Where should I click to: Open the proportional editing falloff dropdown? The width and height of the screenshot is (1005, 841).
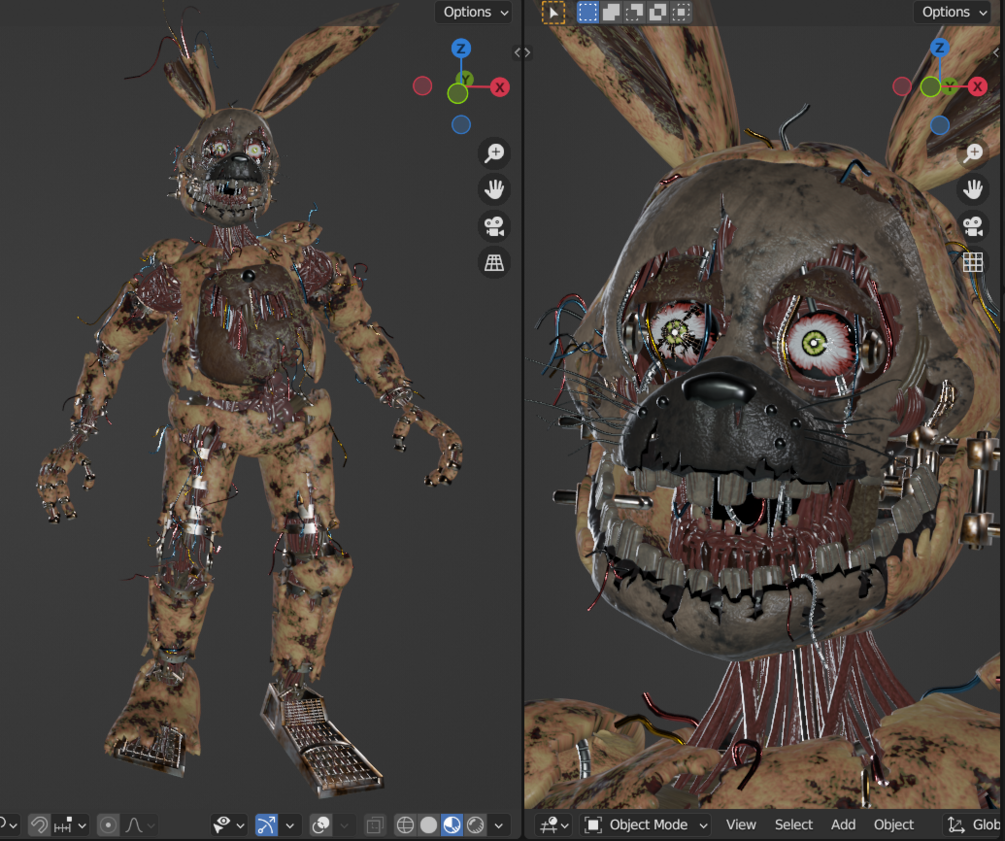tap(139, 825)
